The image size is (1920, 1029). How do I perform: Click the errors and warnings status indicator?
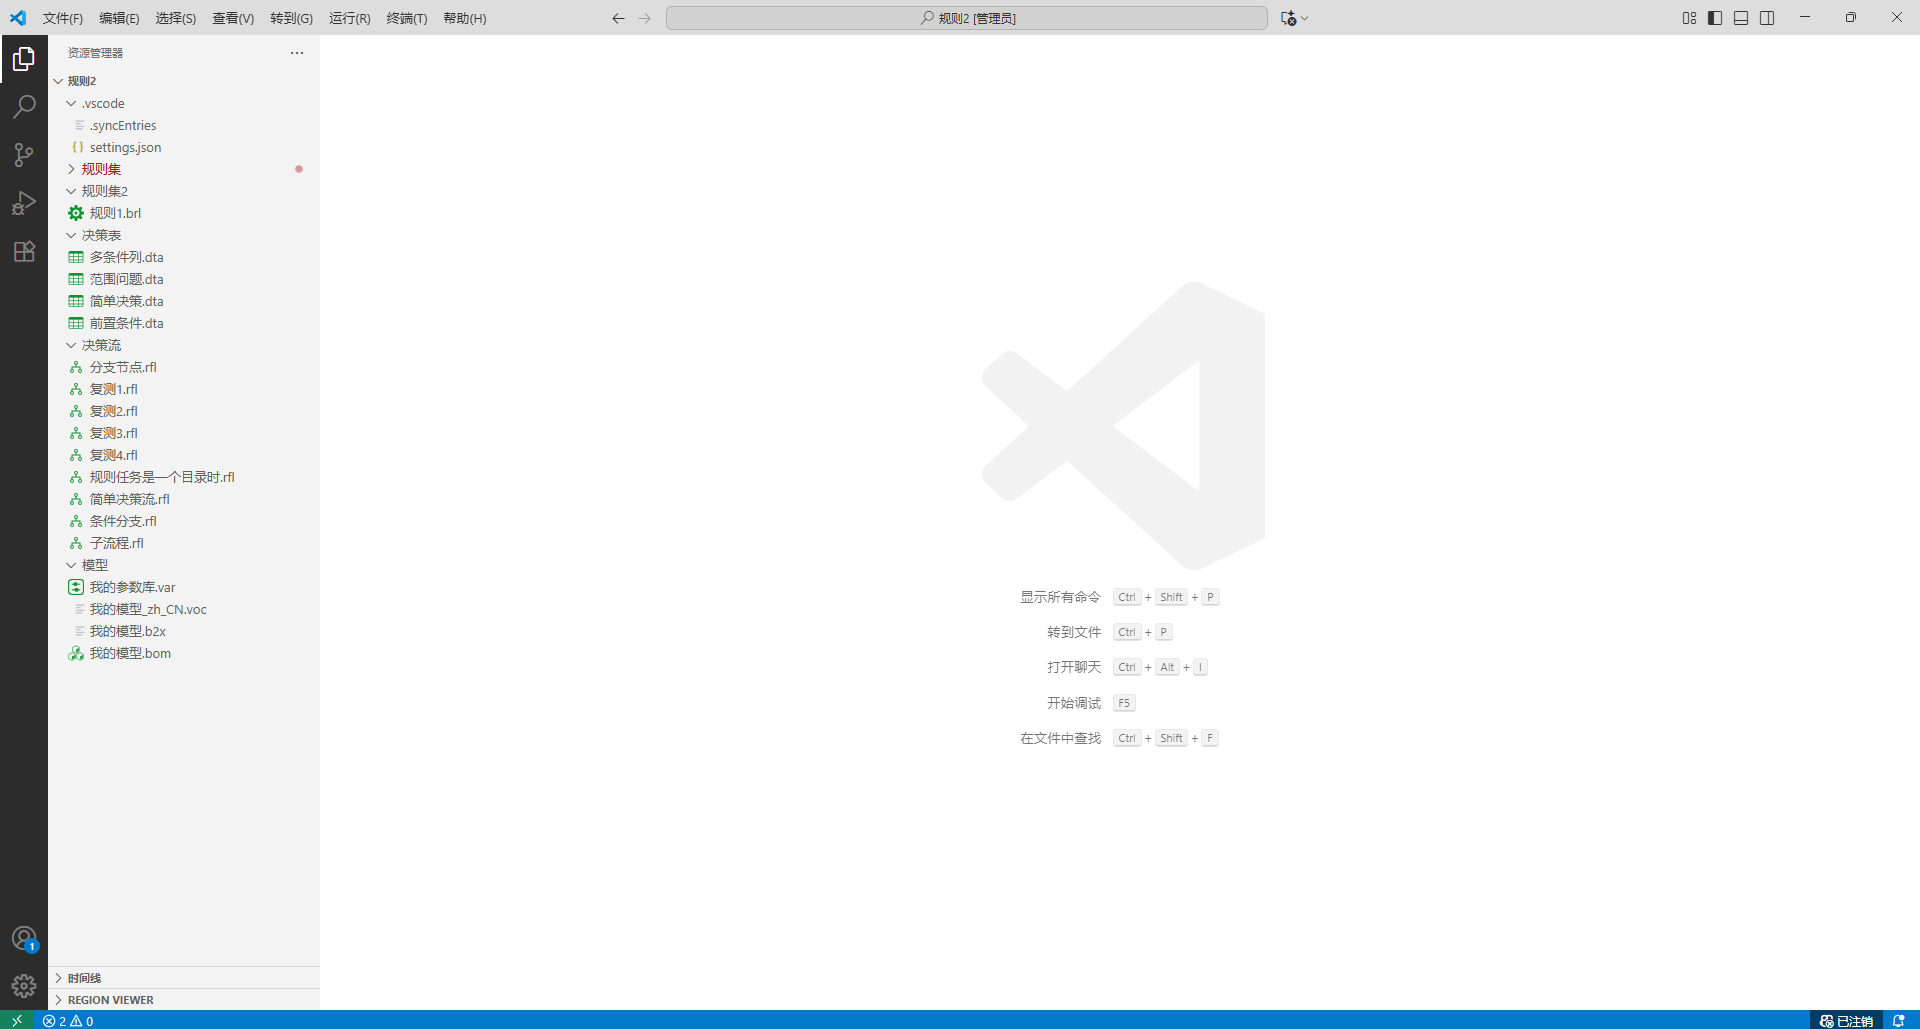click(x=68, y=1021)
